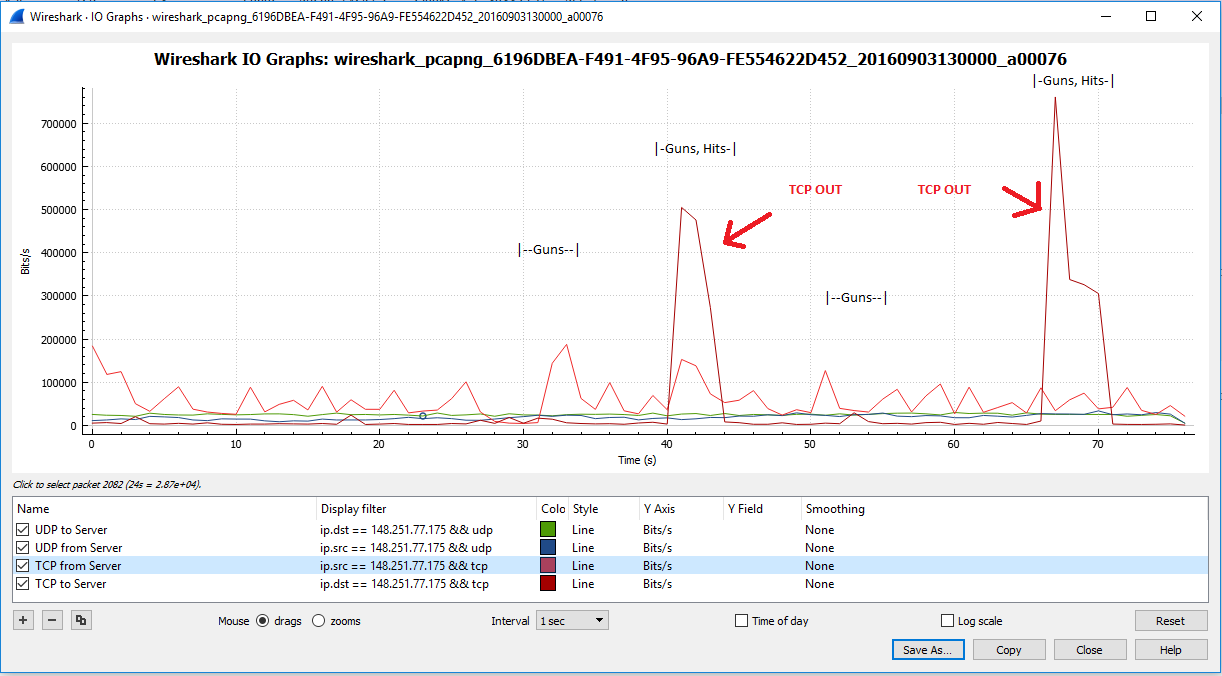Select the 'TCP to Server' graph name
Screen dimensions: 1222x676
71,584
